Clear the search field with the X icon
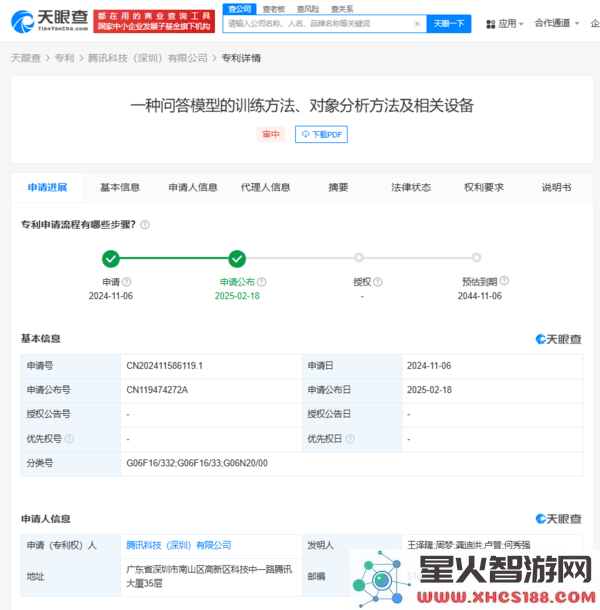600x610 pixels. pos(417,24)
